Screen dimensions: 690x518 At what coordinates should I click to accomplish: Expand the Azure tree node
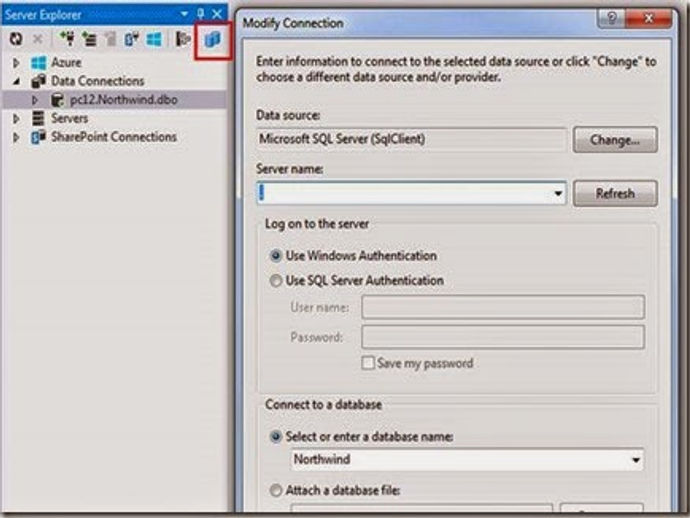[16, 63]
